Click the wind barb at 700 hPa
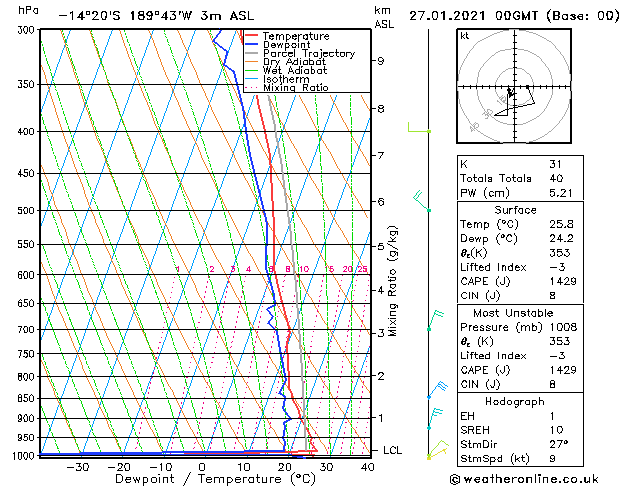 coord(436,320)
